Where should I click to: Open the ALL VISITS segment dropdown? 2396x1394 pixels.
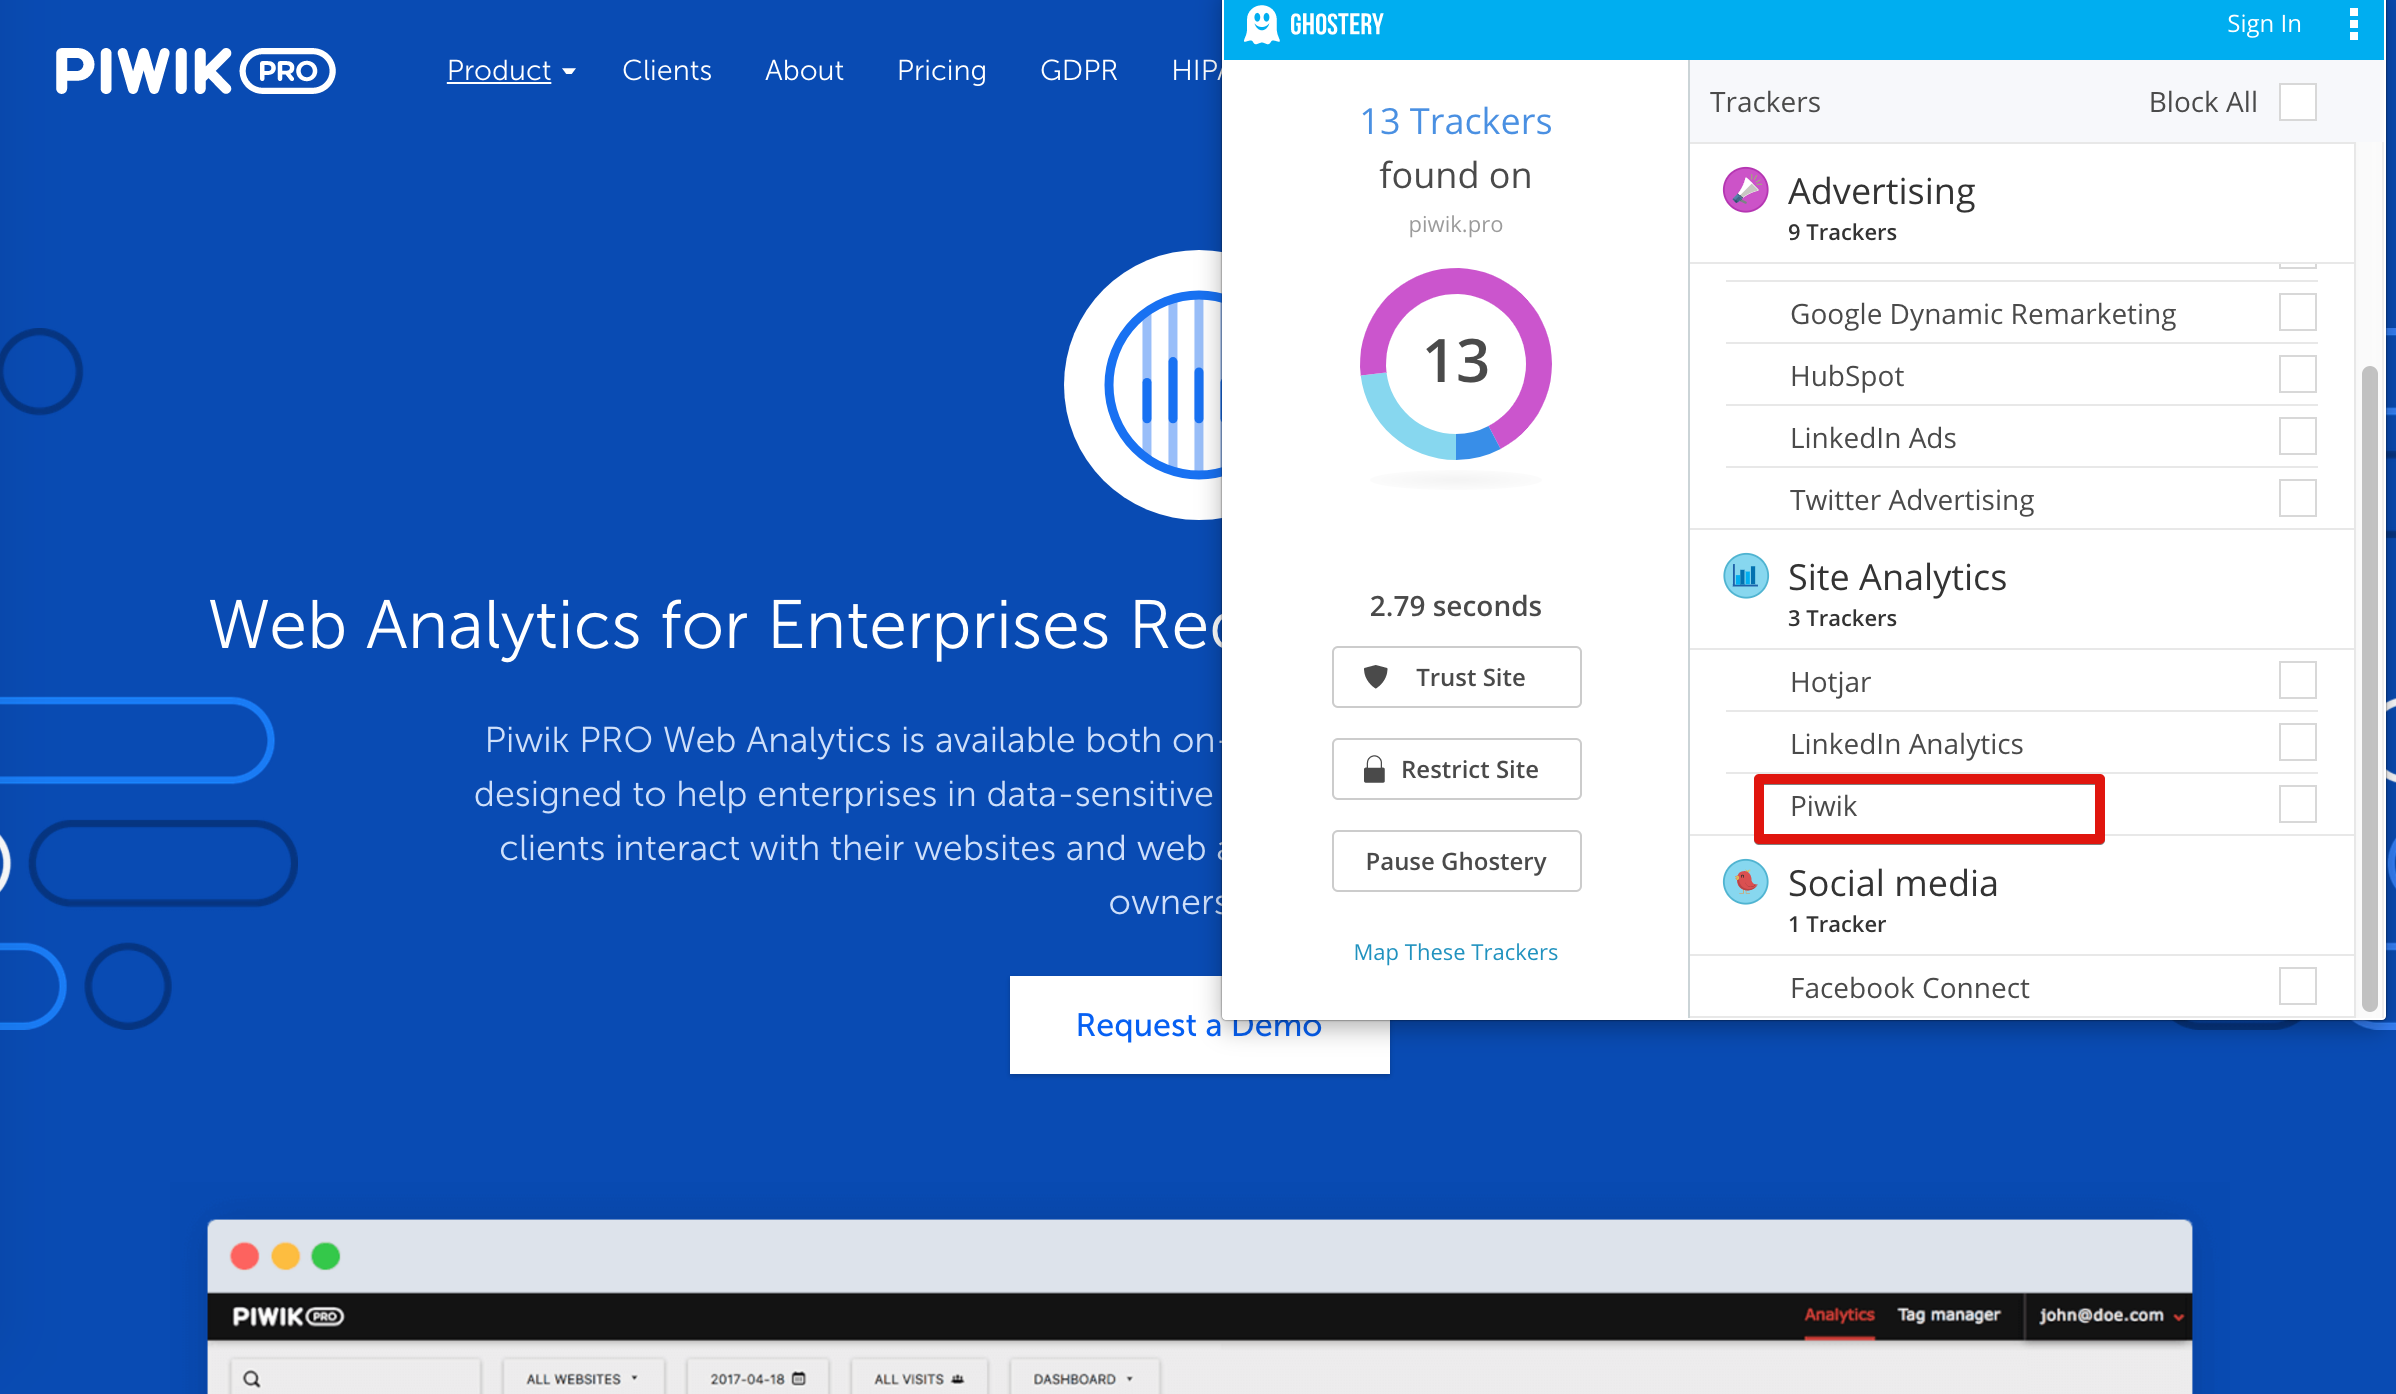(x=919, y=1379)
